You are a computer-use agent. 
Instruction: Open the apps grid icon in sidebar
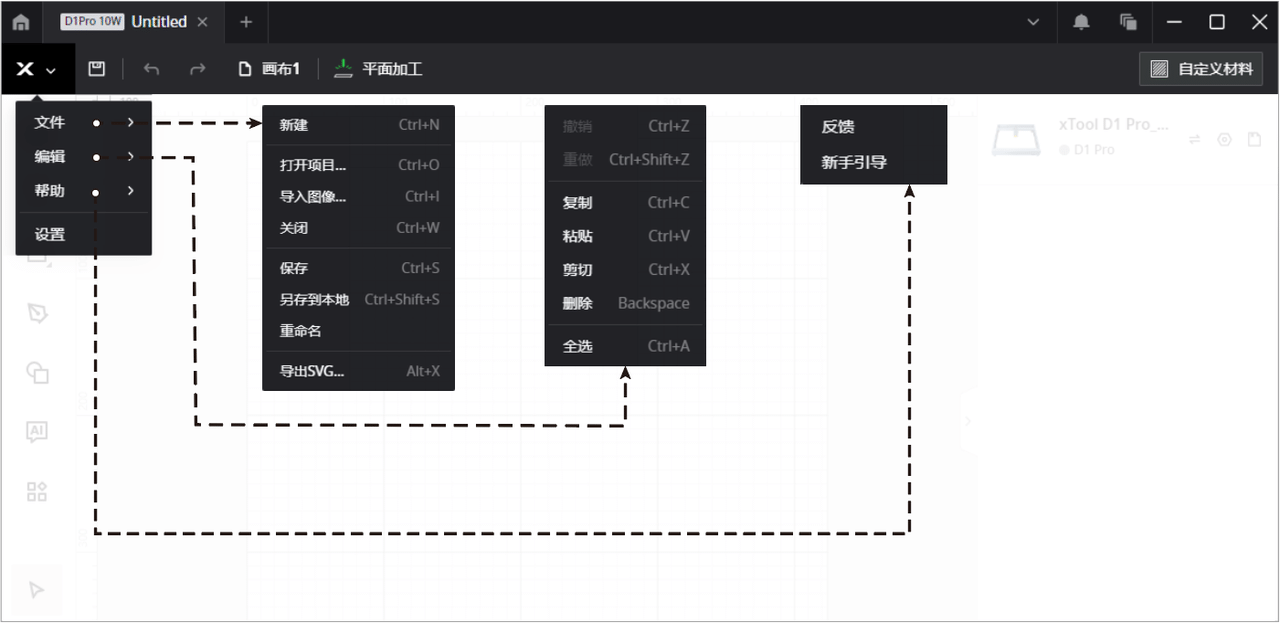point(37,491)
